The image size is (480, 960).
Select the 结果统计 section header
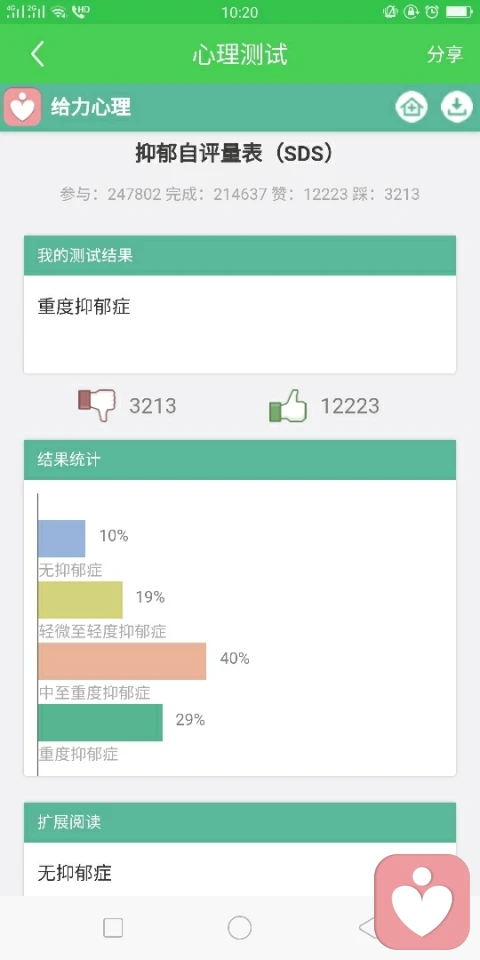coord(240,460)
